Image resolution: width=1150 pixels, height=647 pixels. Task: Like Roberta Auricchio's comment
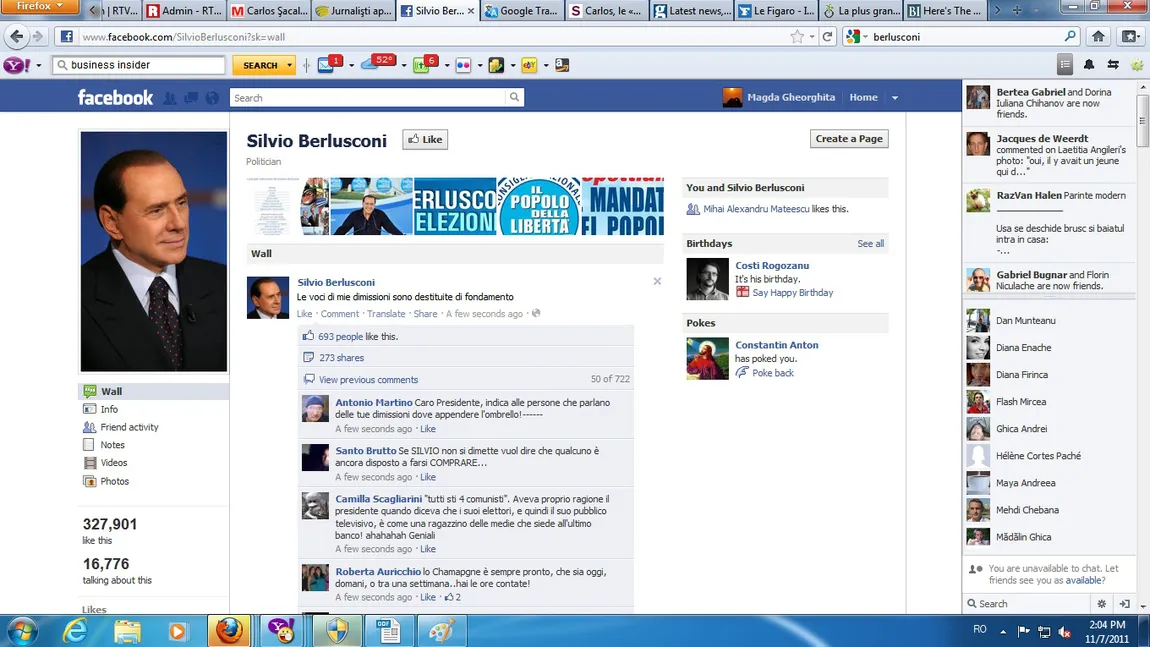pos(428,597)
